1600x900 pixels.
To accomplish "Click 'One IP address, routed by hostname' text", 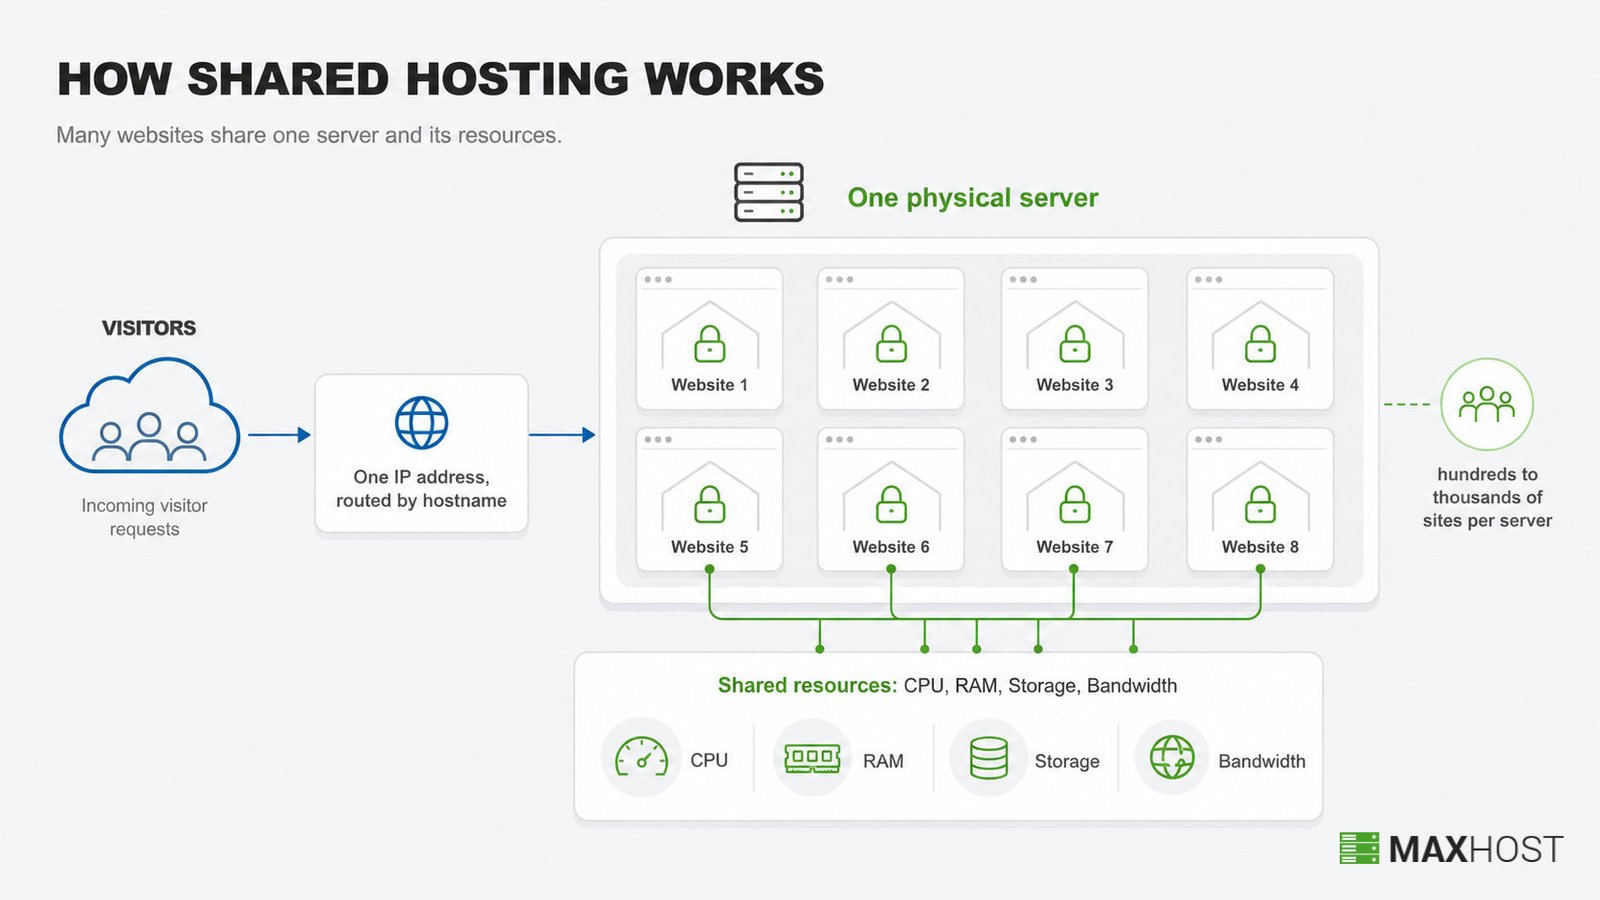I will (421, 489).
